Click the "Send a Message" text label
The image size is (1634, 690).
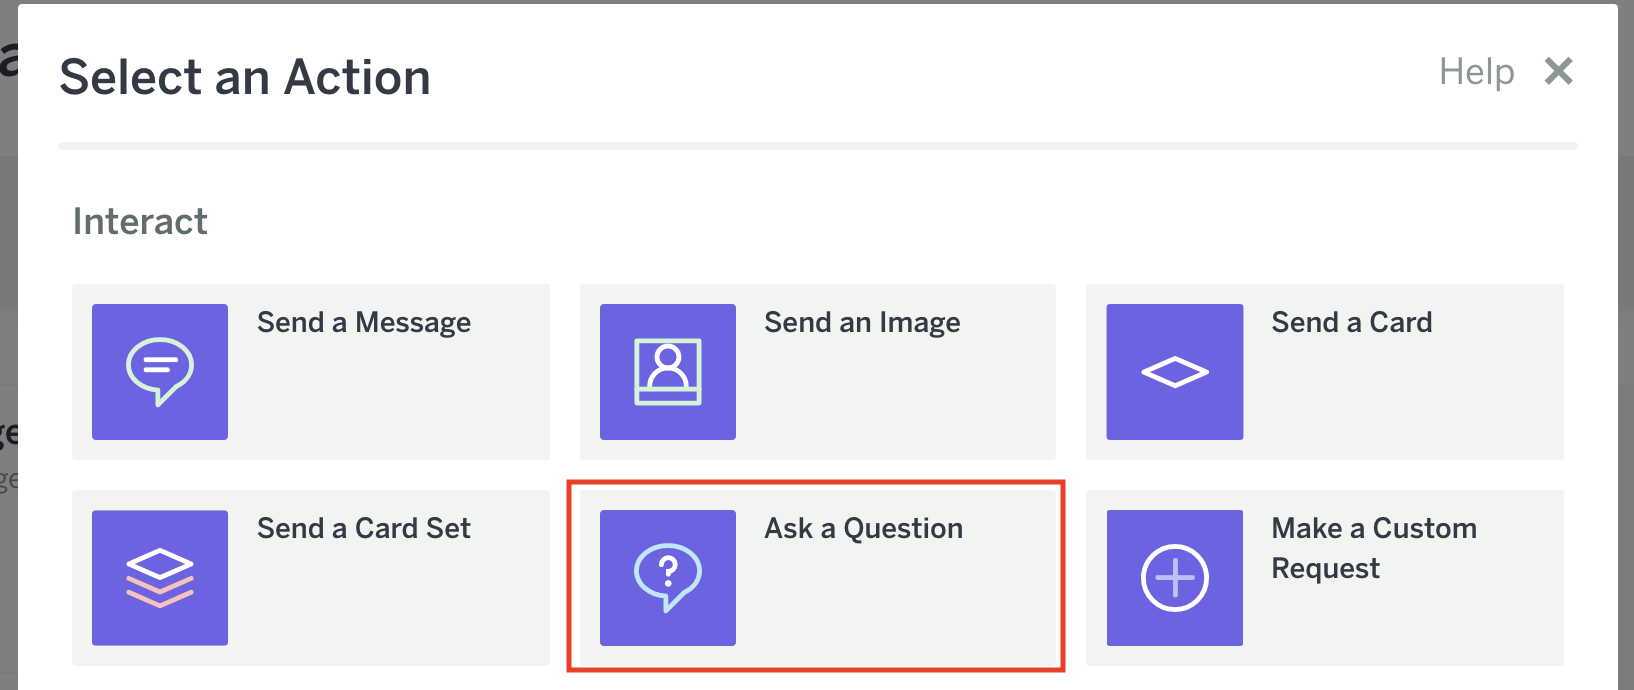[x=363, y=322]
